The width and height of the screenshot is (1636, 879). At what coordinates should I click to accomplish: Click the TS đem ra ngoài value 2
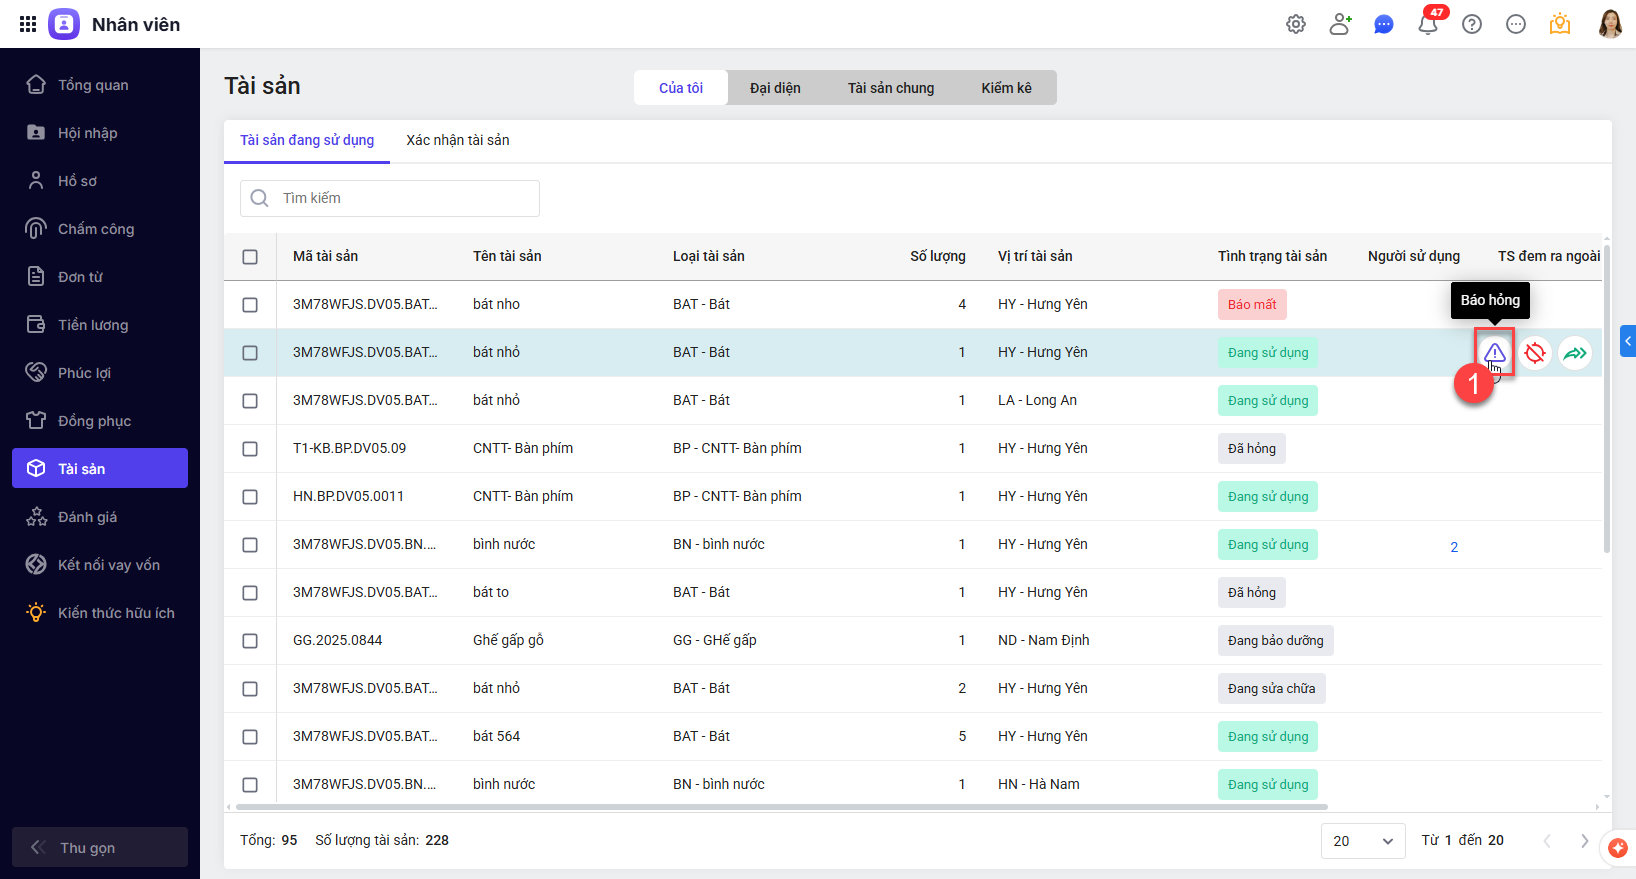tap(1454, 547)
